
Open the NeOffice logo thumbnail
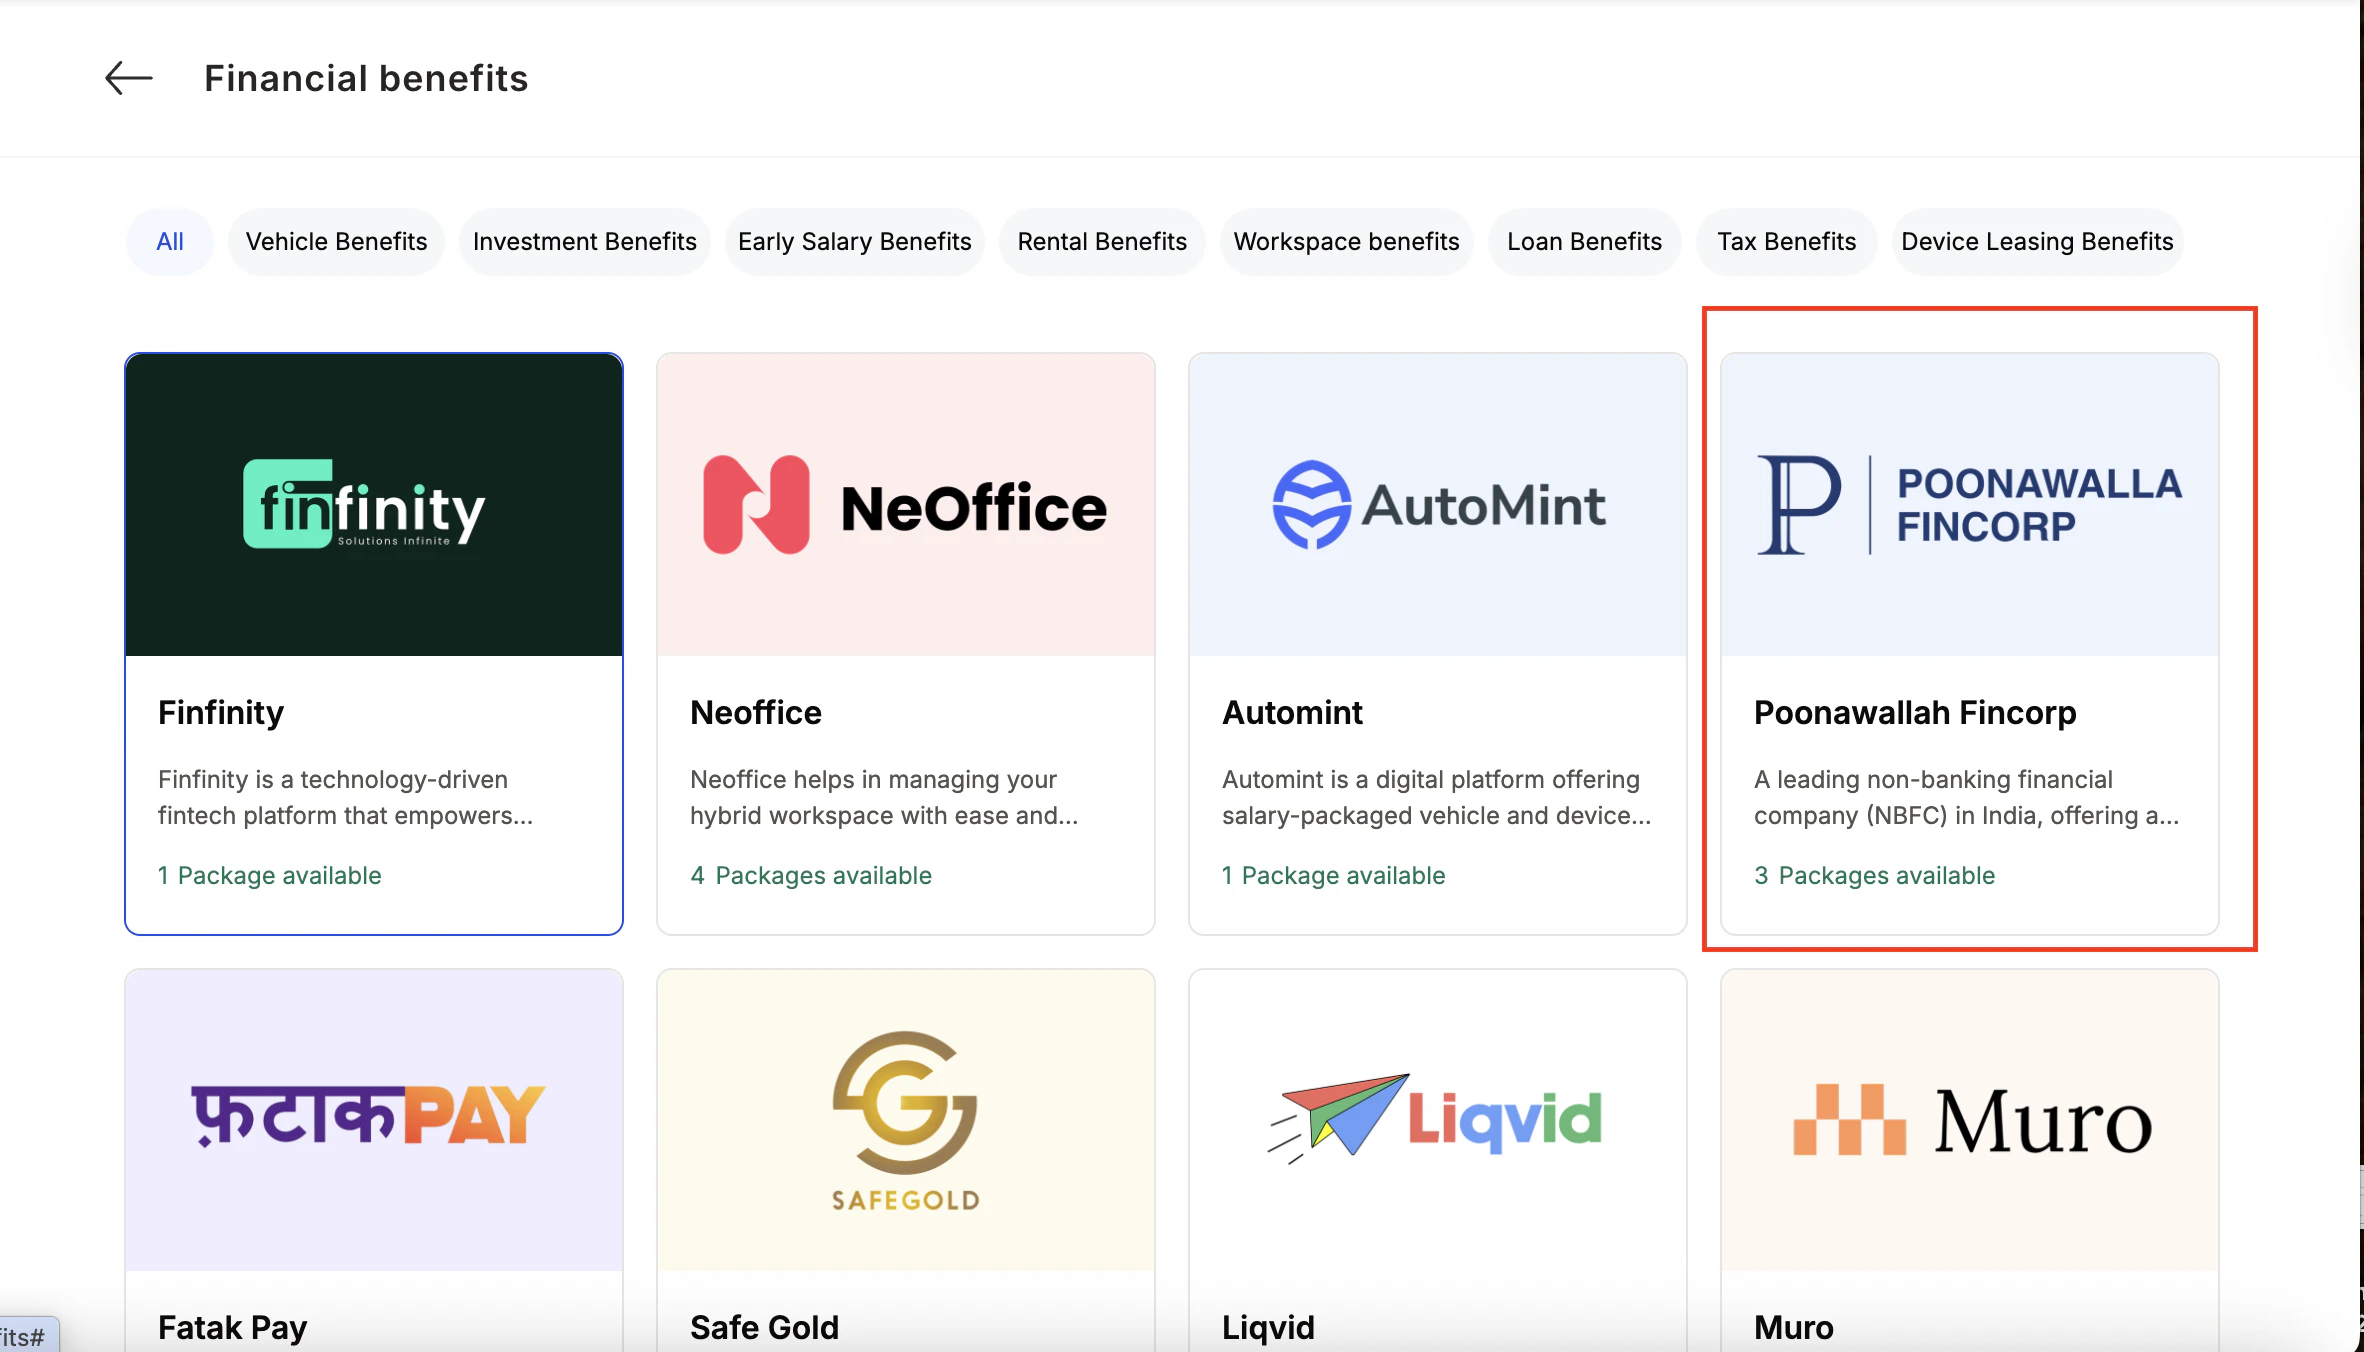click(x=906, y=505)
